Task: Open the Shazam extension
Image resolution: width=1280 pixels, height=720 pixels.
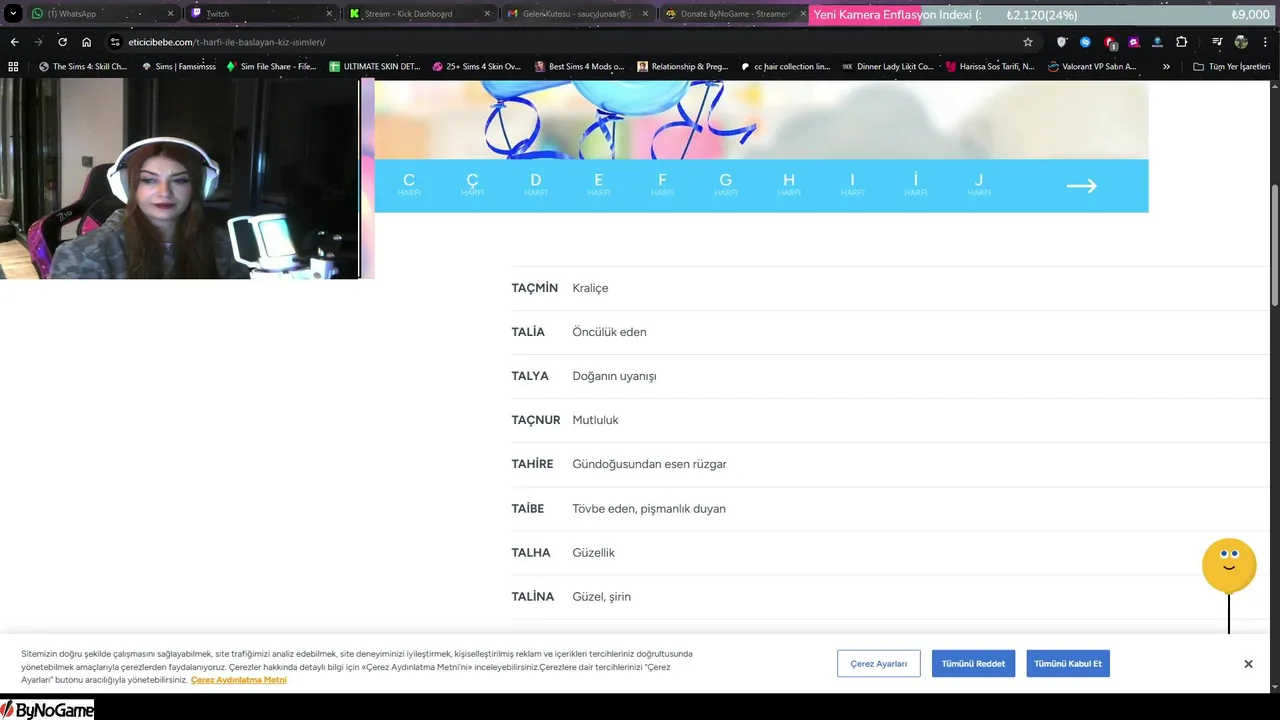Action: point(1086,42)
